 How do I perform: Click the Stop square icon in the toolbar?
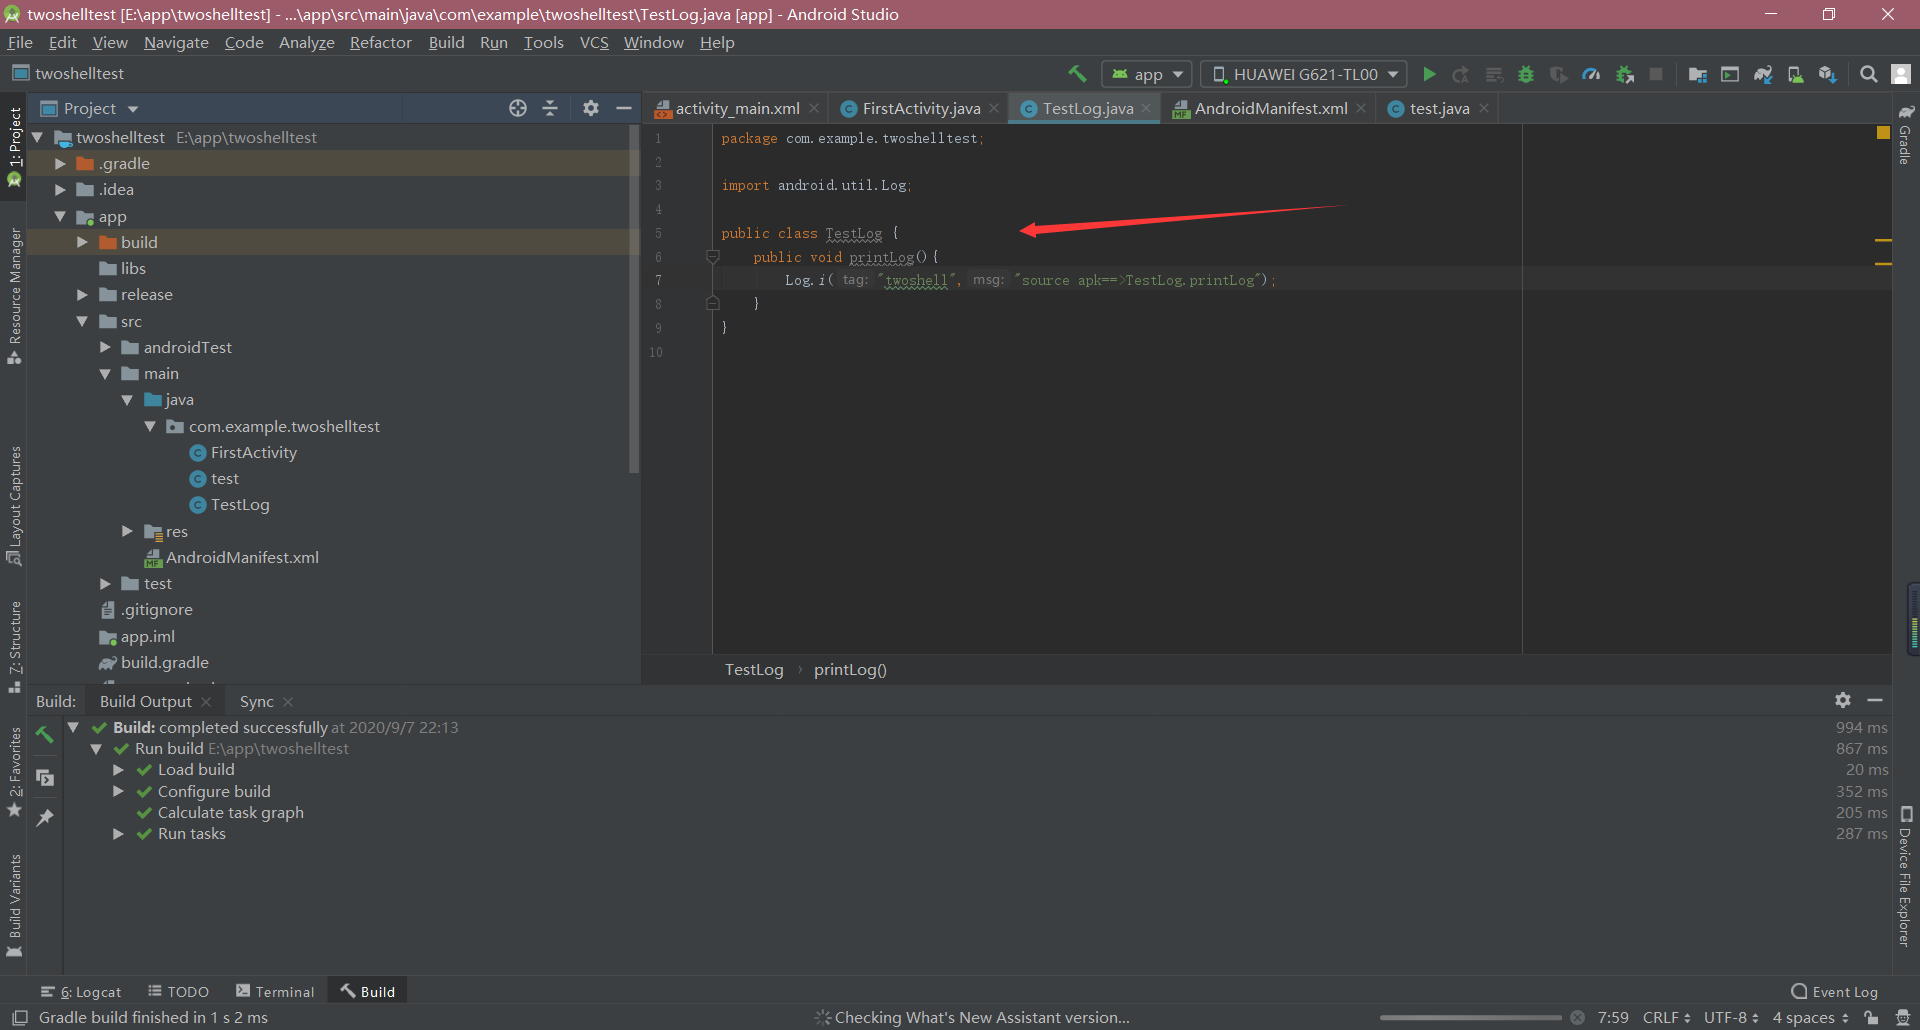1656,74
